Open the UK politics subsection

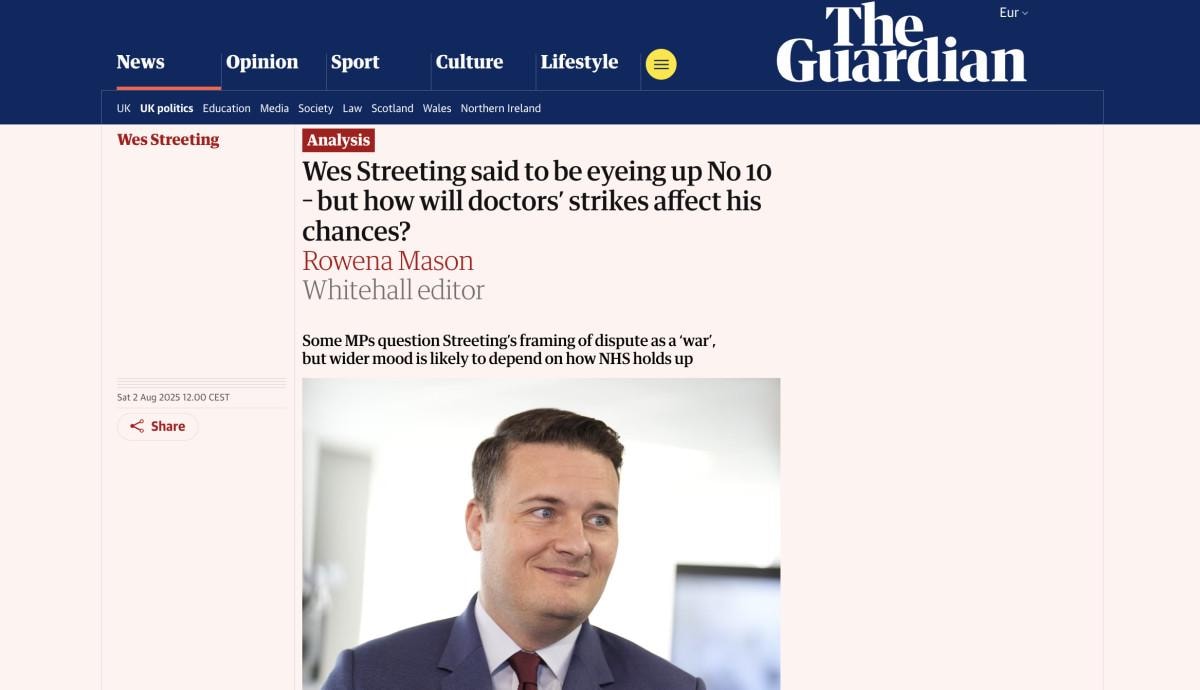tap(167, 108)
